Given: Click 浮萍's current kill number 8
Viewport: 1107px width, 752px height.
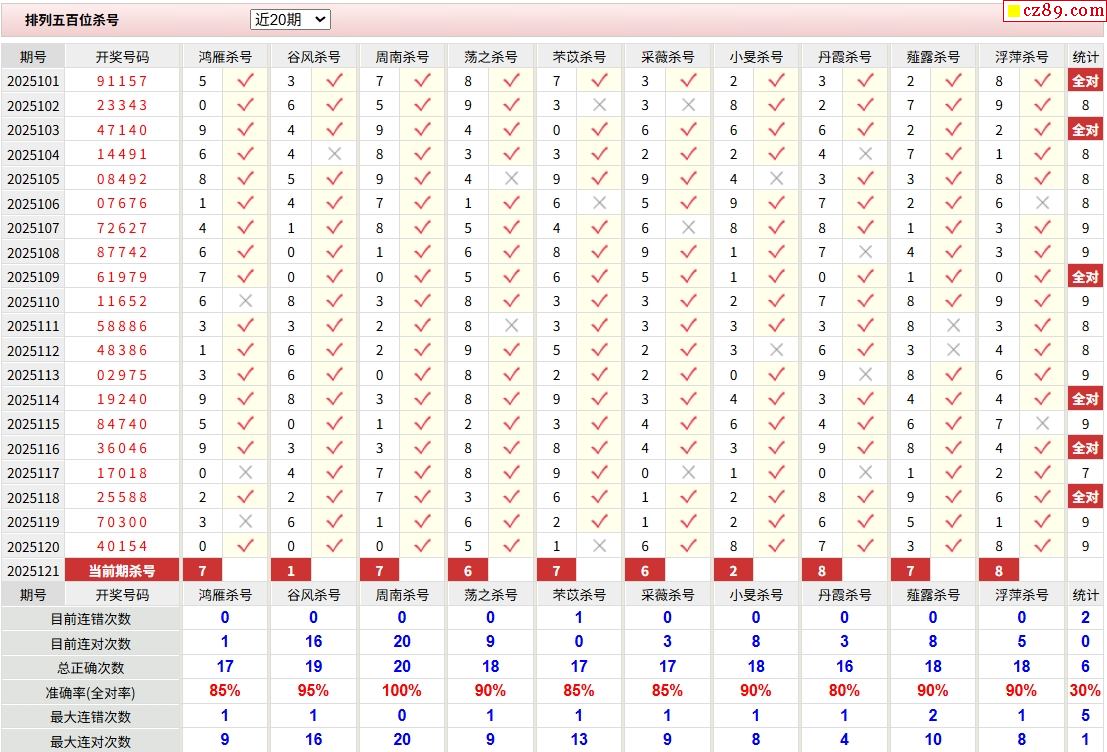Looking at the screenshot, I should [x=999, y=571].
